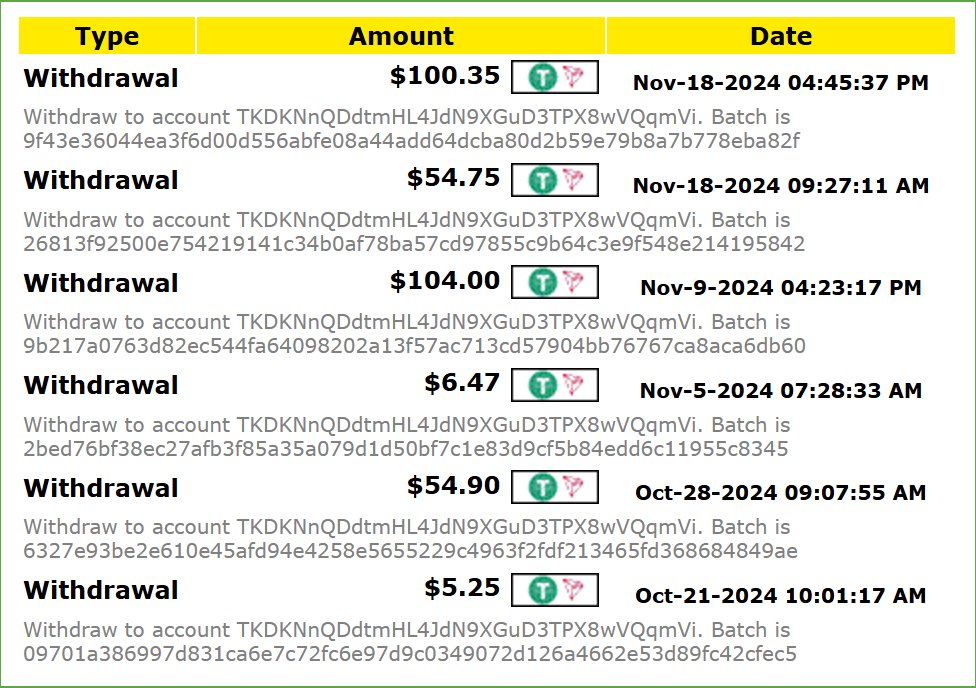Select the $100.35 withdrawal amount
976x688 pixels.
pyautogui.click(x=444, y=76)
